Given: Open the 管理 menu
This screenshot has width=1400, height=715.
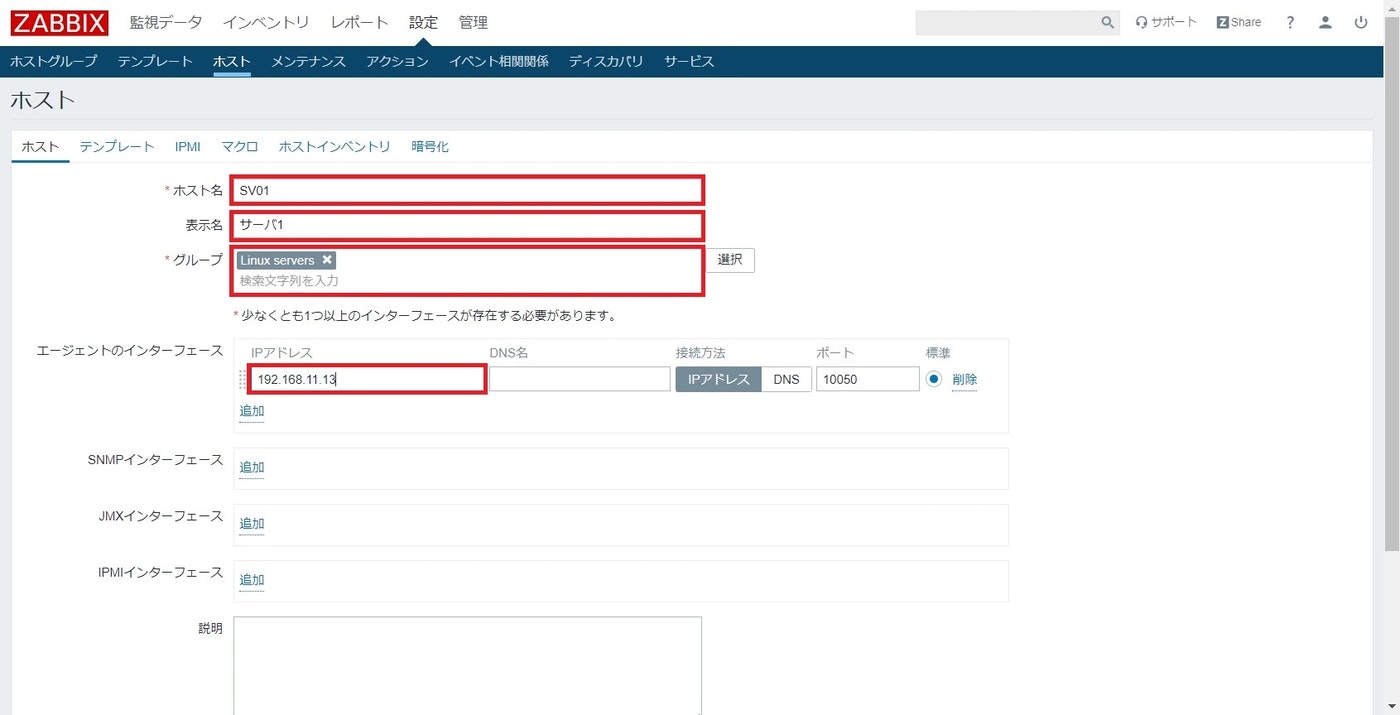Looking at the screenshot, I should click(473, 21).
